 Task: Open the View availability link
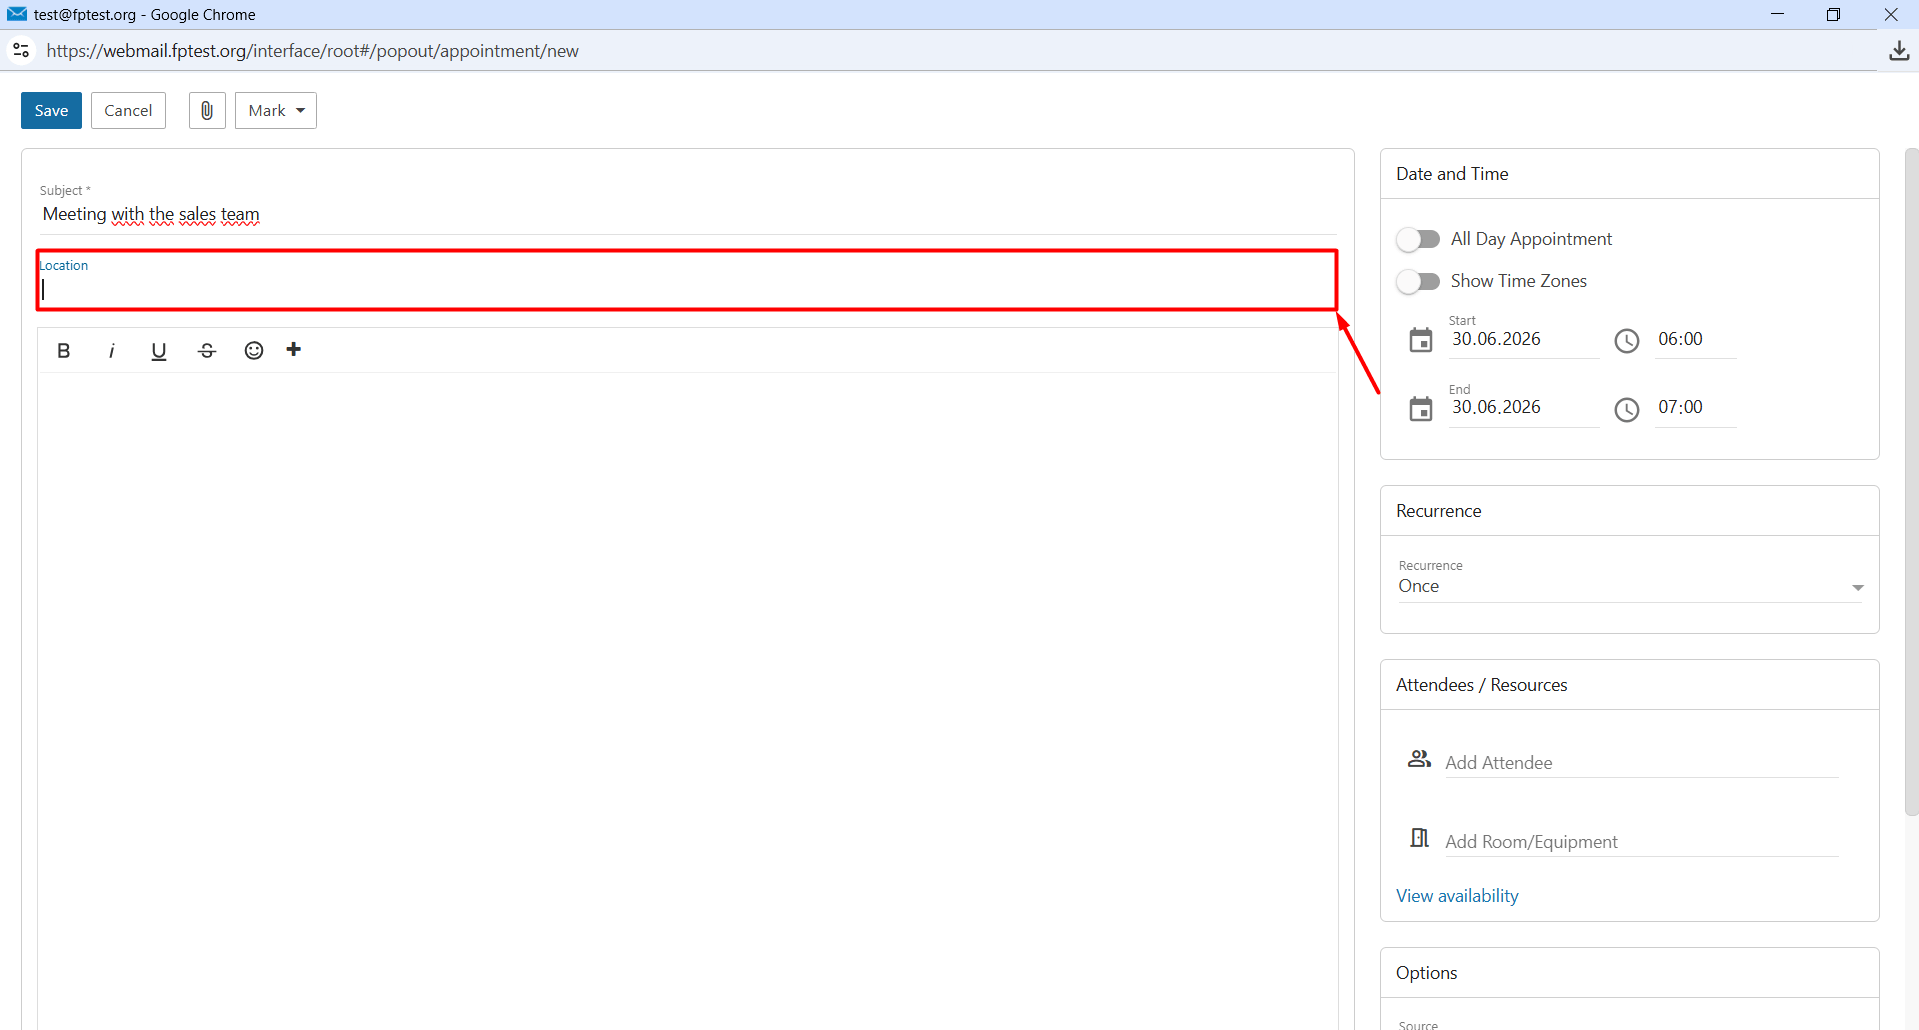coord(1457,896)
